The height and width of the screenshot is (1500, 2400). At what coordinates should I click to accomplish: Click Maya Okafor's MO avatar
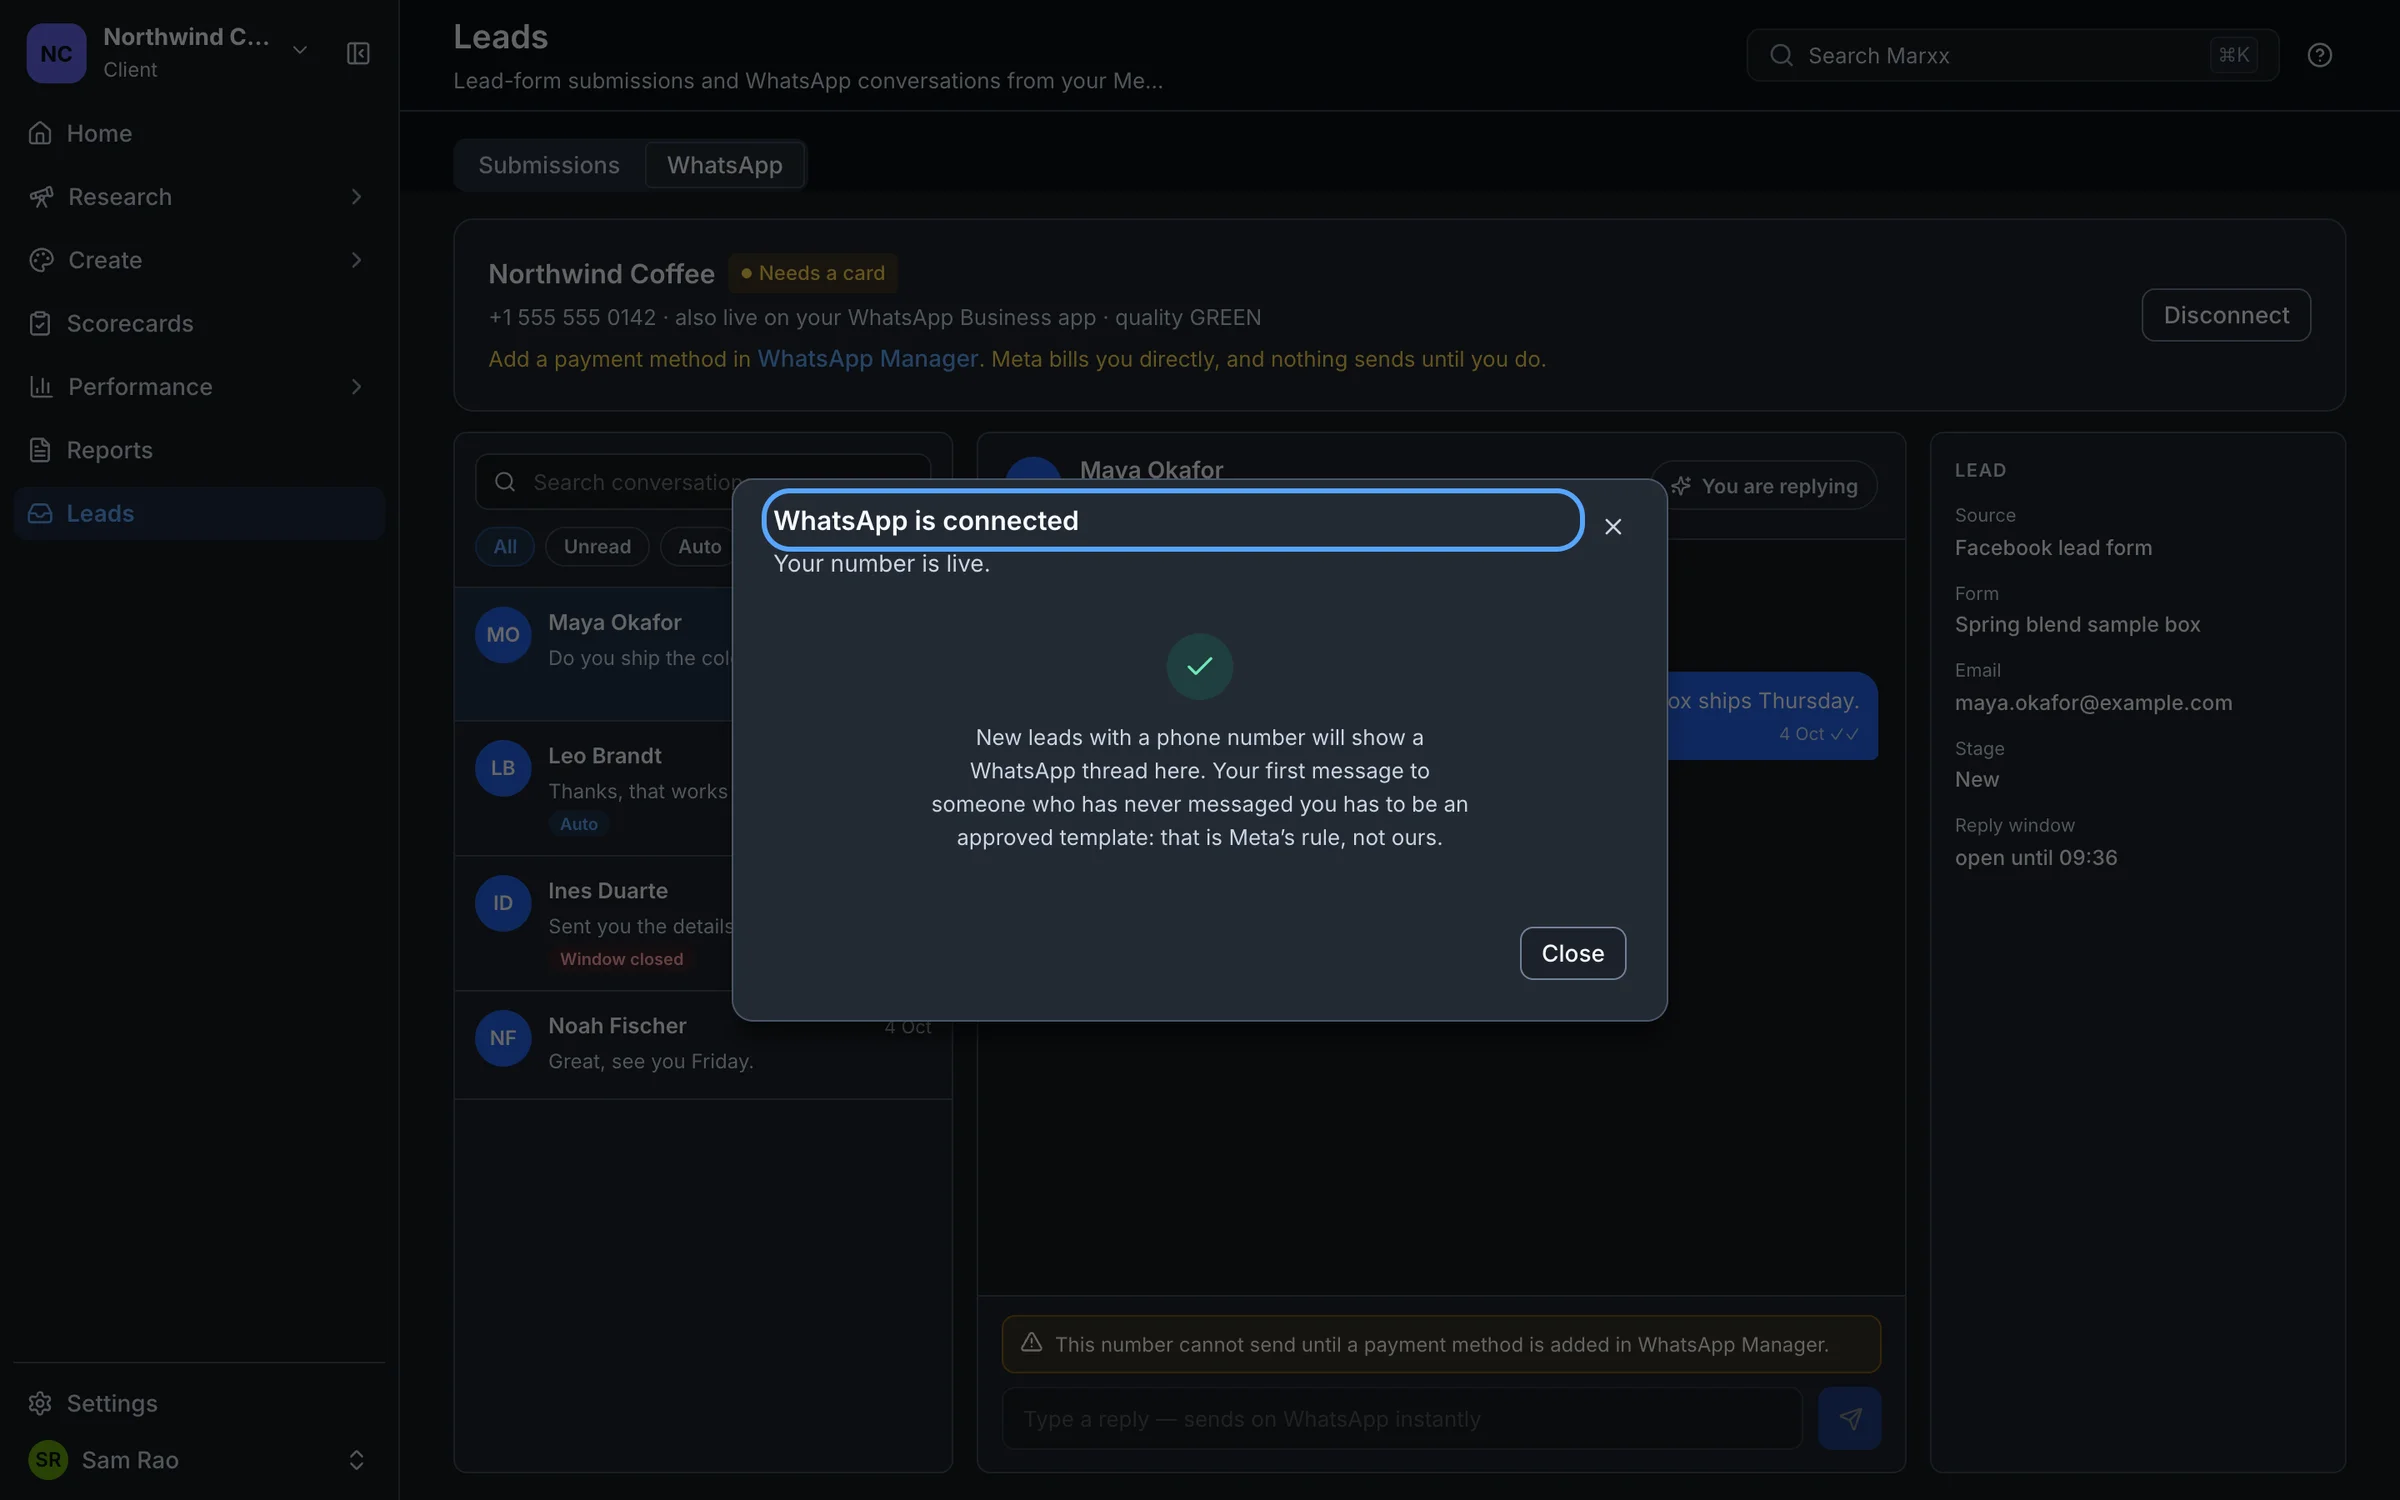pyautogui.click(x=503, y=635)
